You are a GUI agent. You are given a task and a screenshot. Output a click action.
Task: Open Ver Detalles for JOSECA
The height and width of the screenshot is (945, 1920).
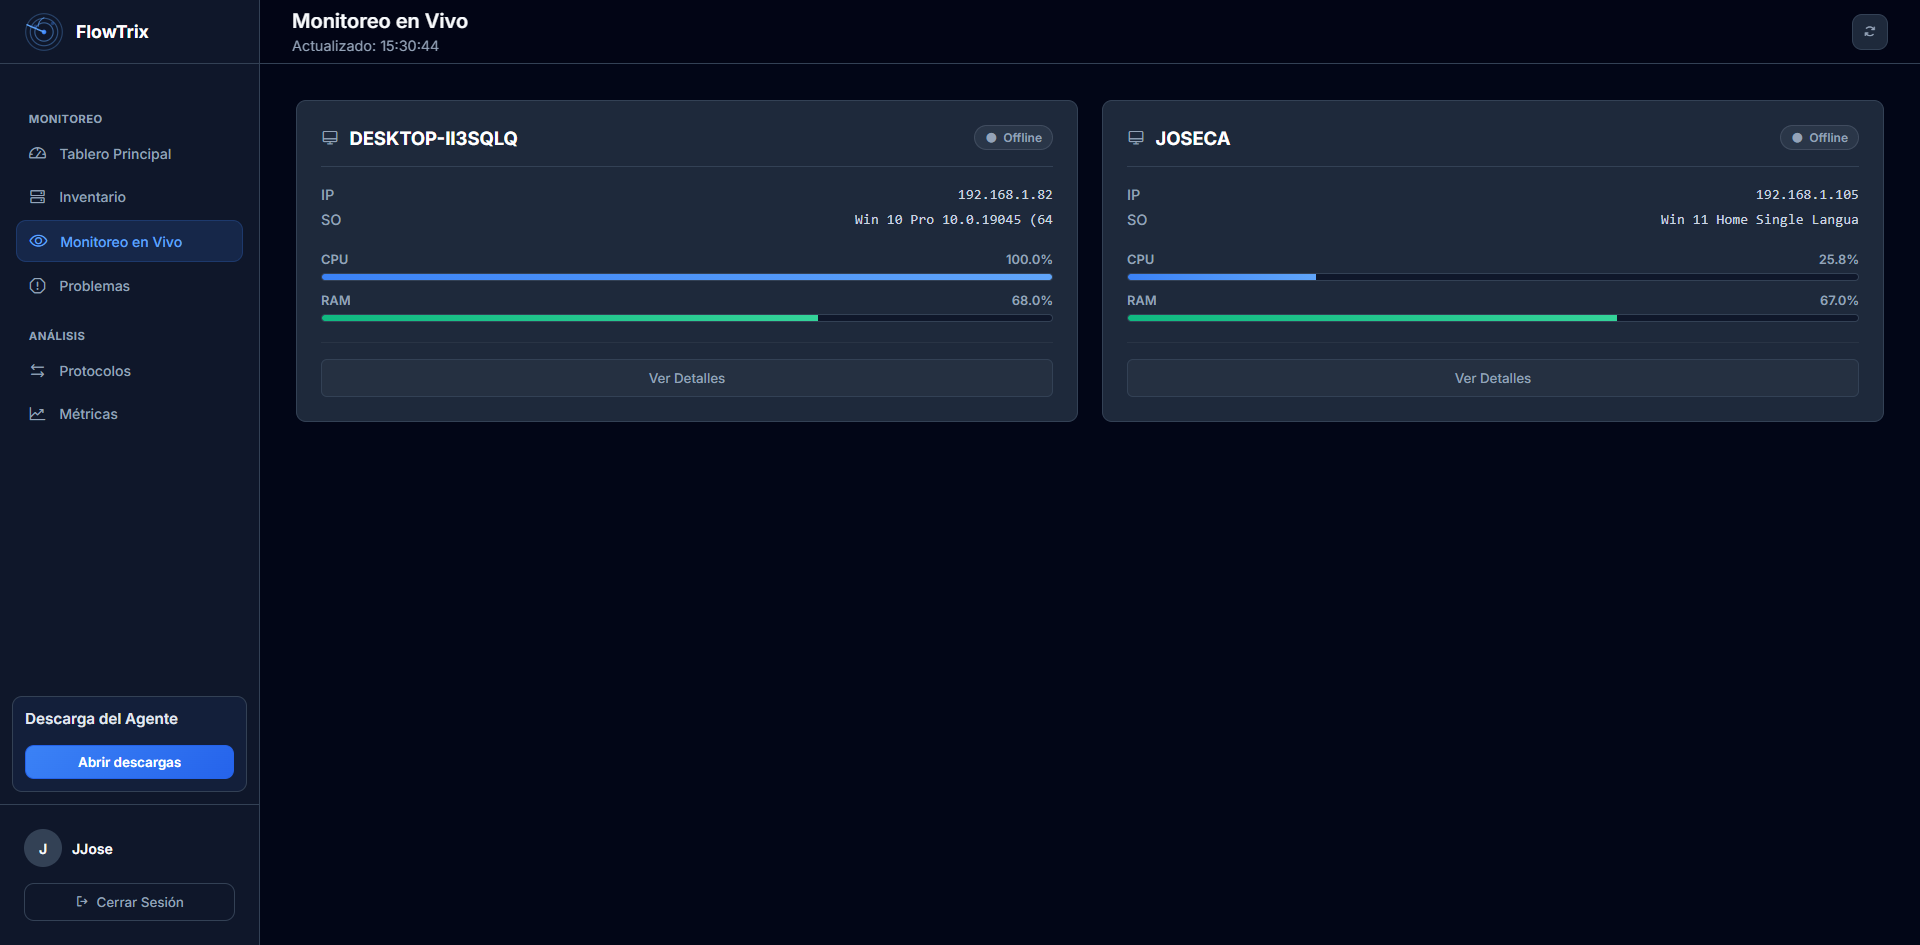click(1492, 378)
